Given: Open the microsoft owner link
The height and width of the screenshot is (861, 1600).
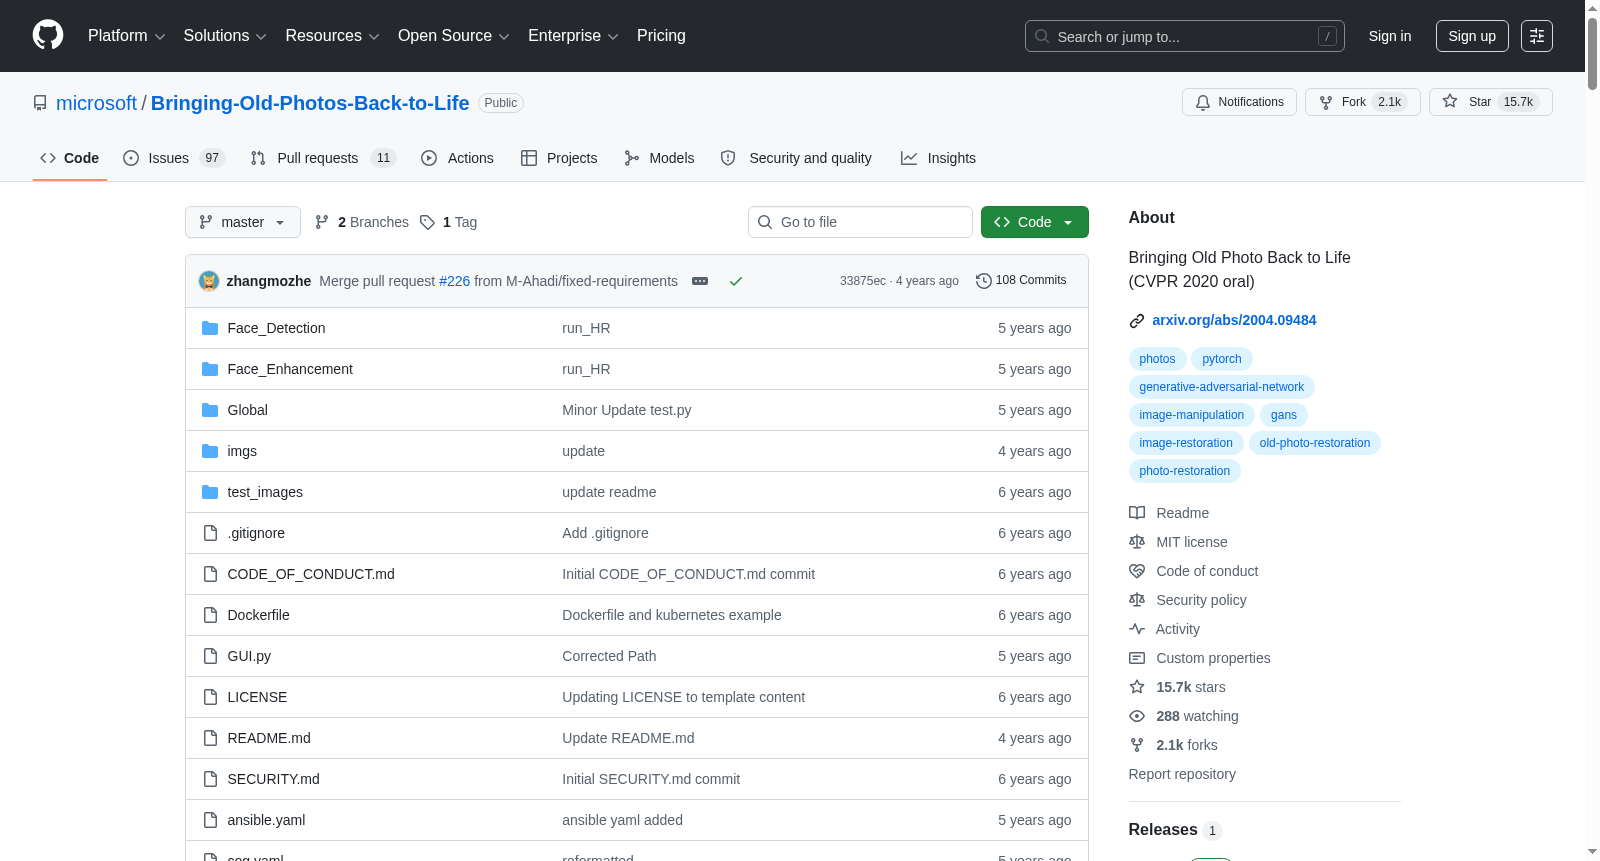Looking at the screenshot, I should pos(96,103).
